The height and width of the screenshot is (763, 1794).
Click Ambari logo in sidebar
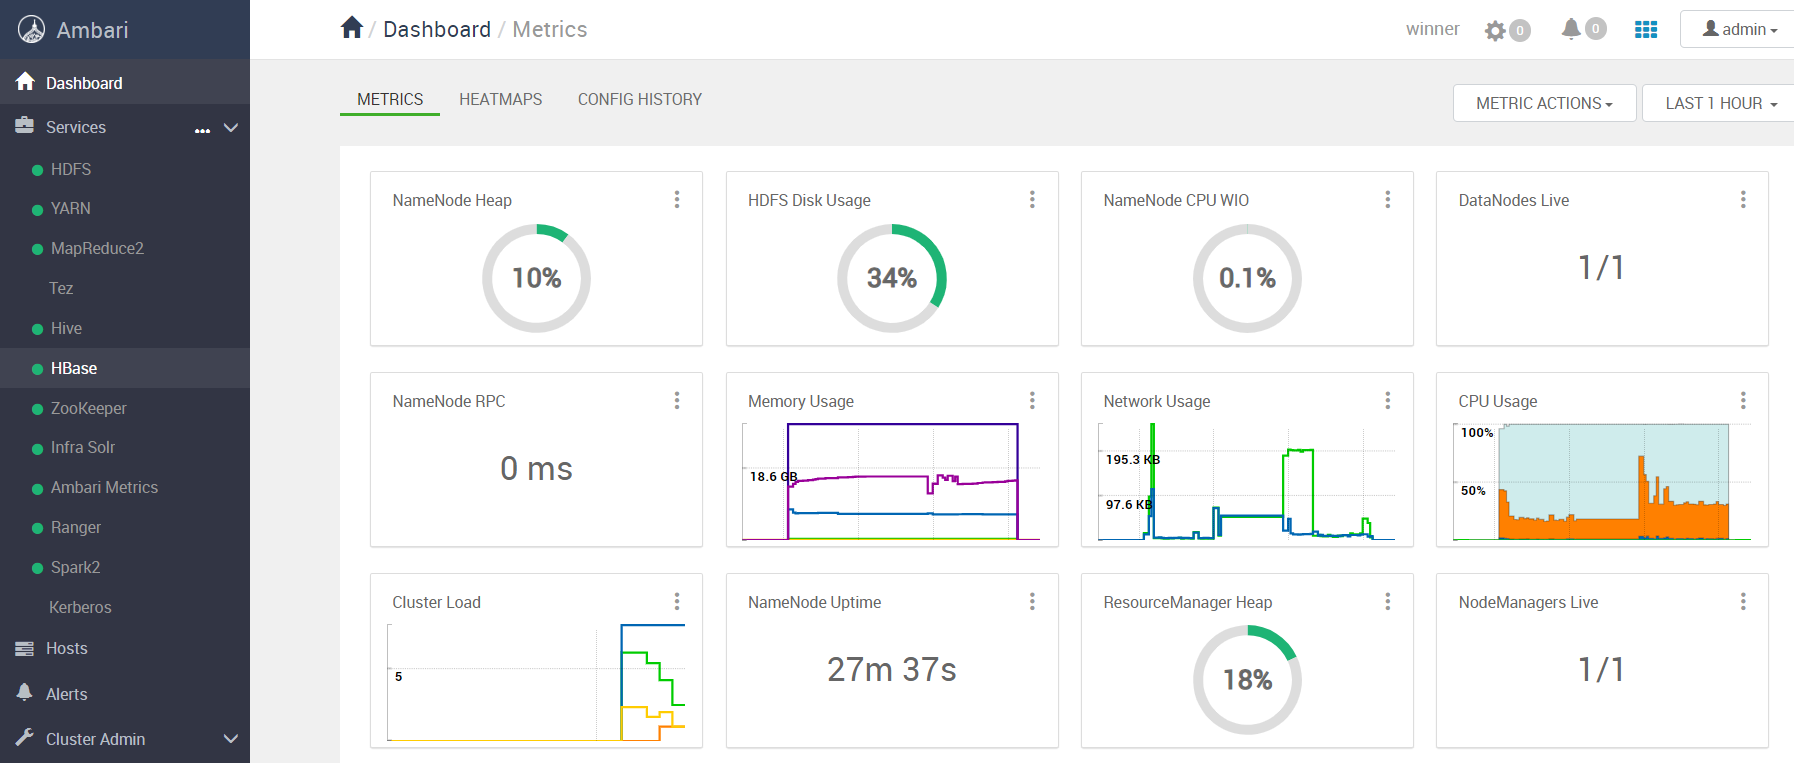(x=32, y=30)
